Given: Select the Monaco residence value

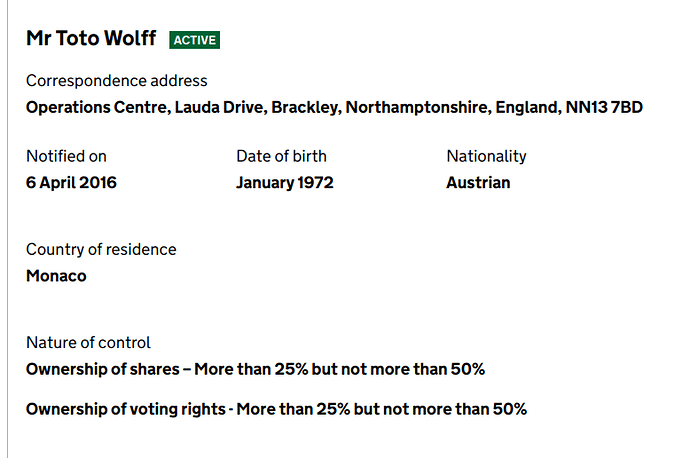Looking at the screenshot, I should coord(56,276).
